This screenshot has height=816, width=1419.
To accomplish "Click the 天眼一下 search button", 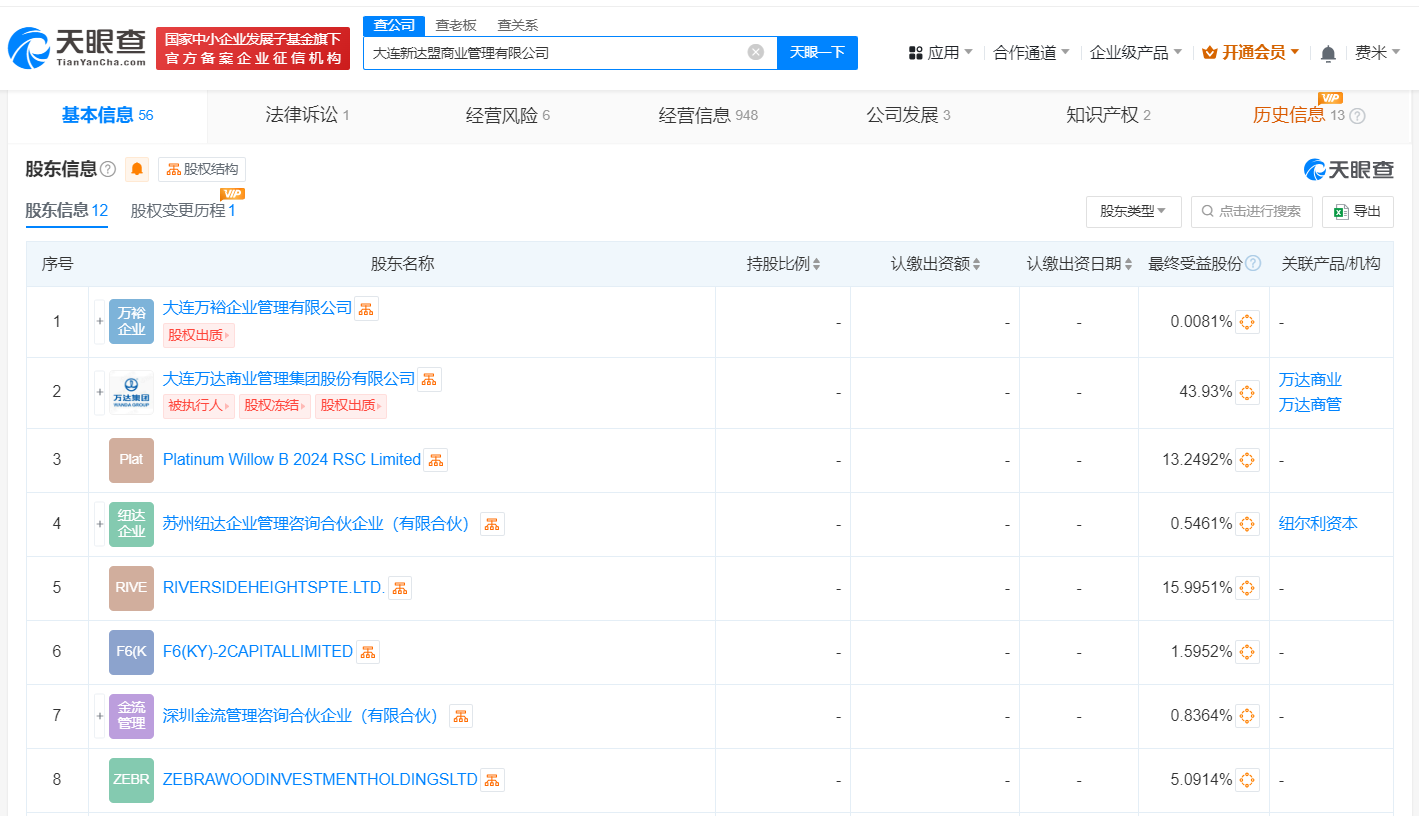I will click(817, 52).
